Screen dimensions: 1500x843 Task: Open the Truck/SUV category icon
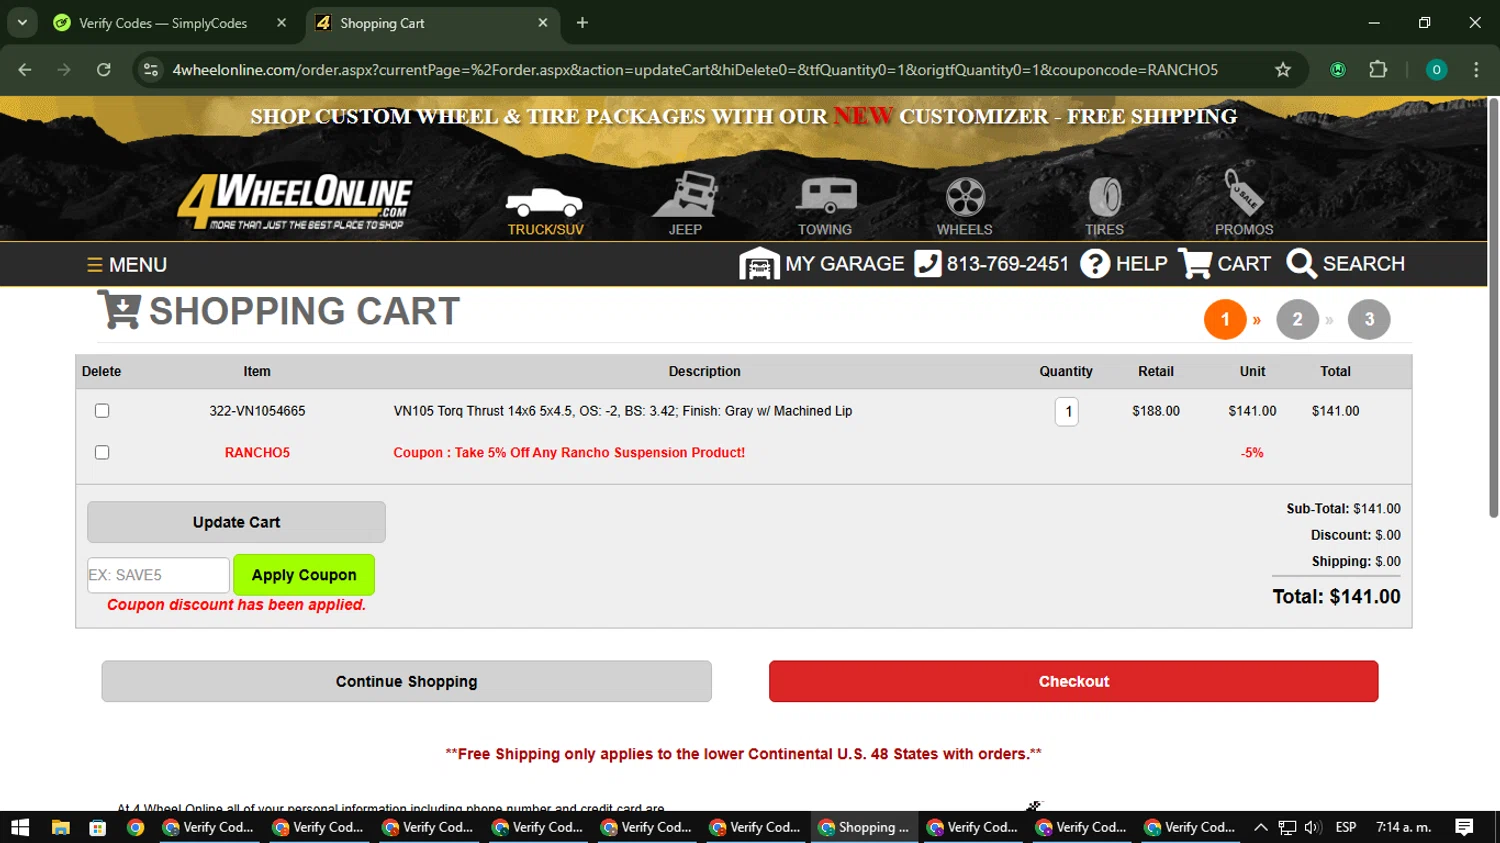tap(545, 203)
